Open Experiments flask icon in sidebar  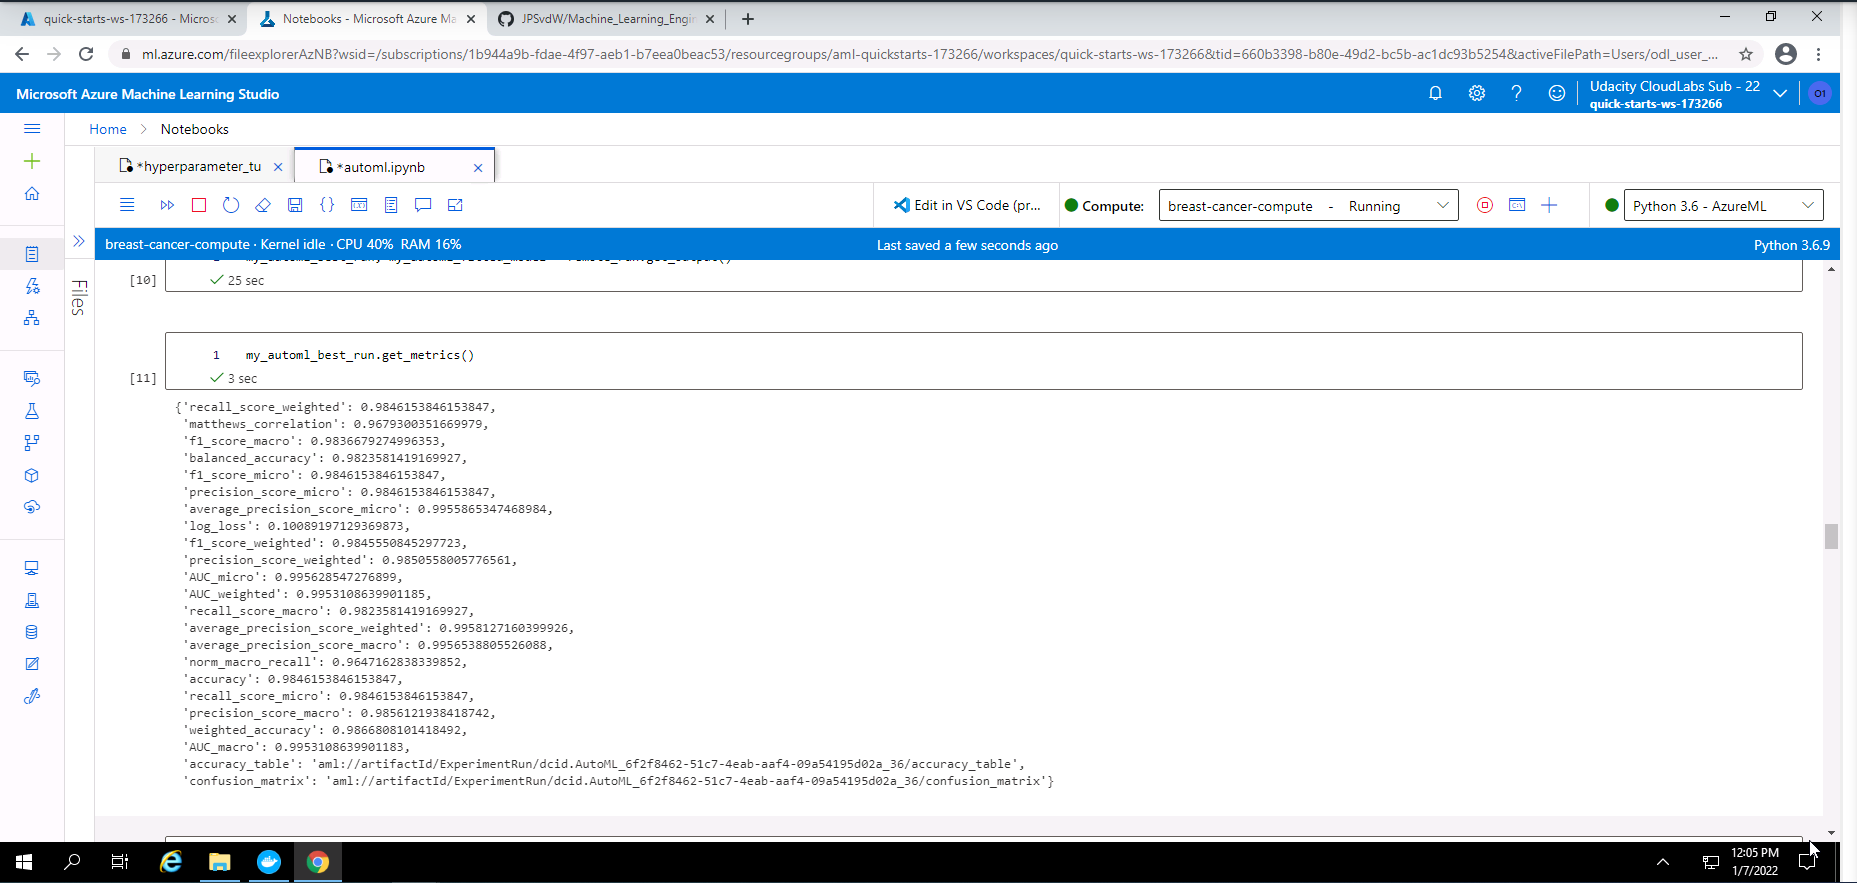32,411
